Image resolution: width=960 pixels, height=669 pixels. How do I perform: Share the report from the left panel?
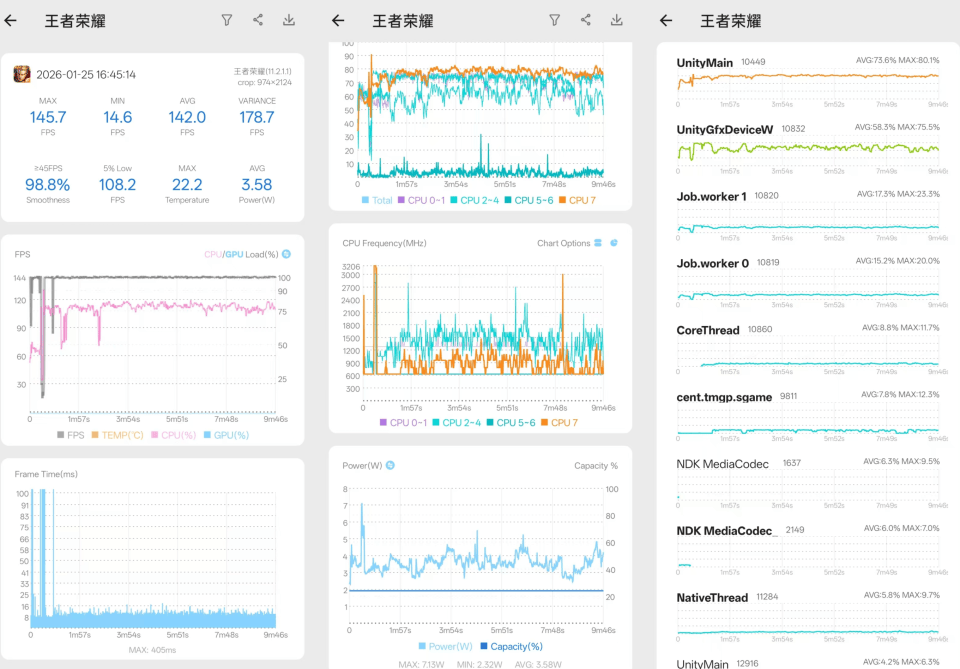point(258,20)
